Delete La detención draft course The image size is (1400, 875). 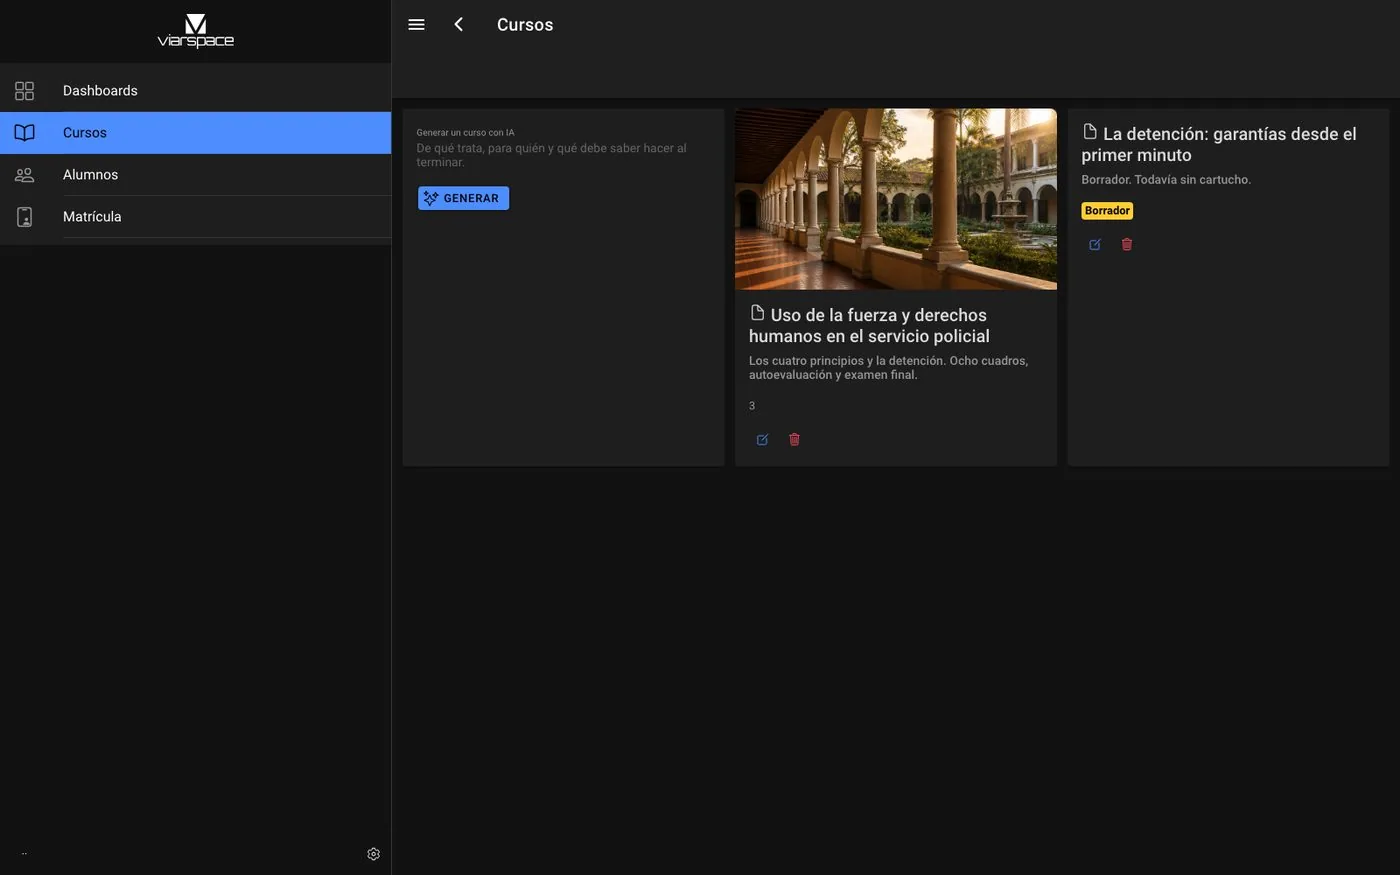pos(1127,245)
